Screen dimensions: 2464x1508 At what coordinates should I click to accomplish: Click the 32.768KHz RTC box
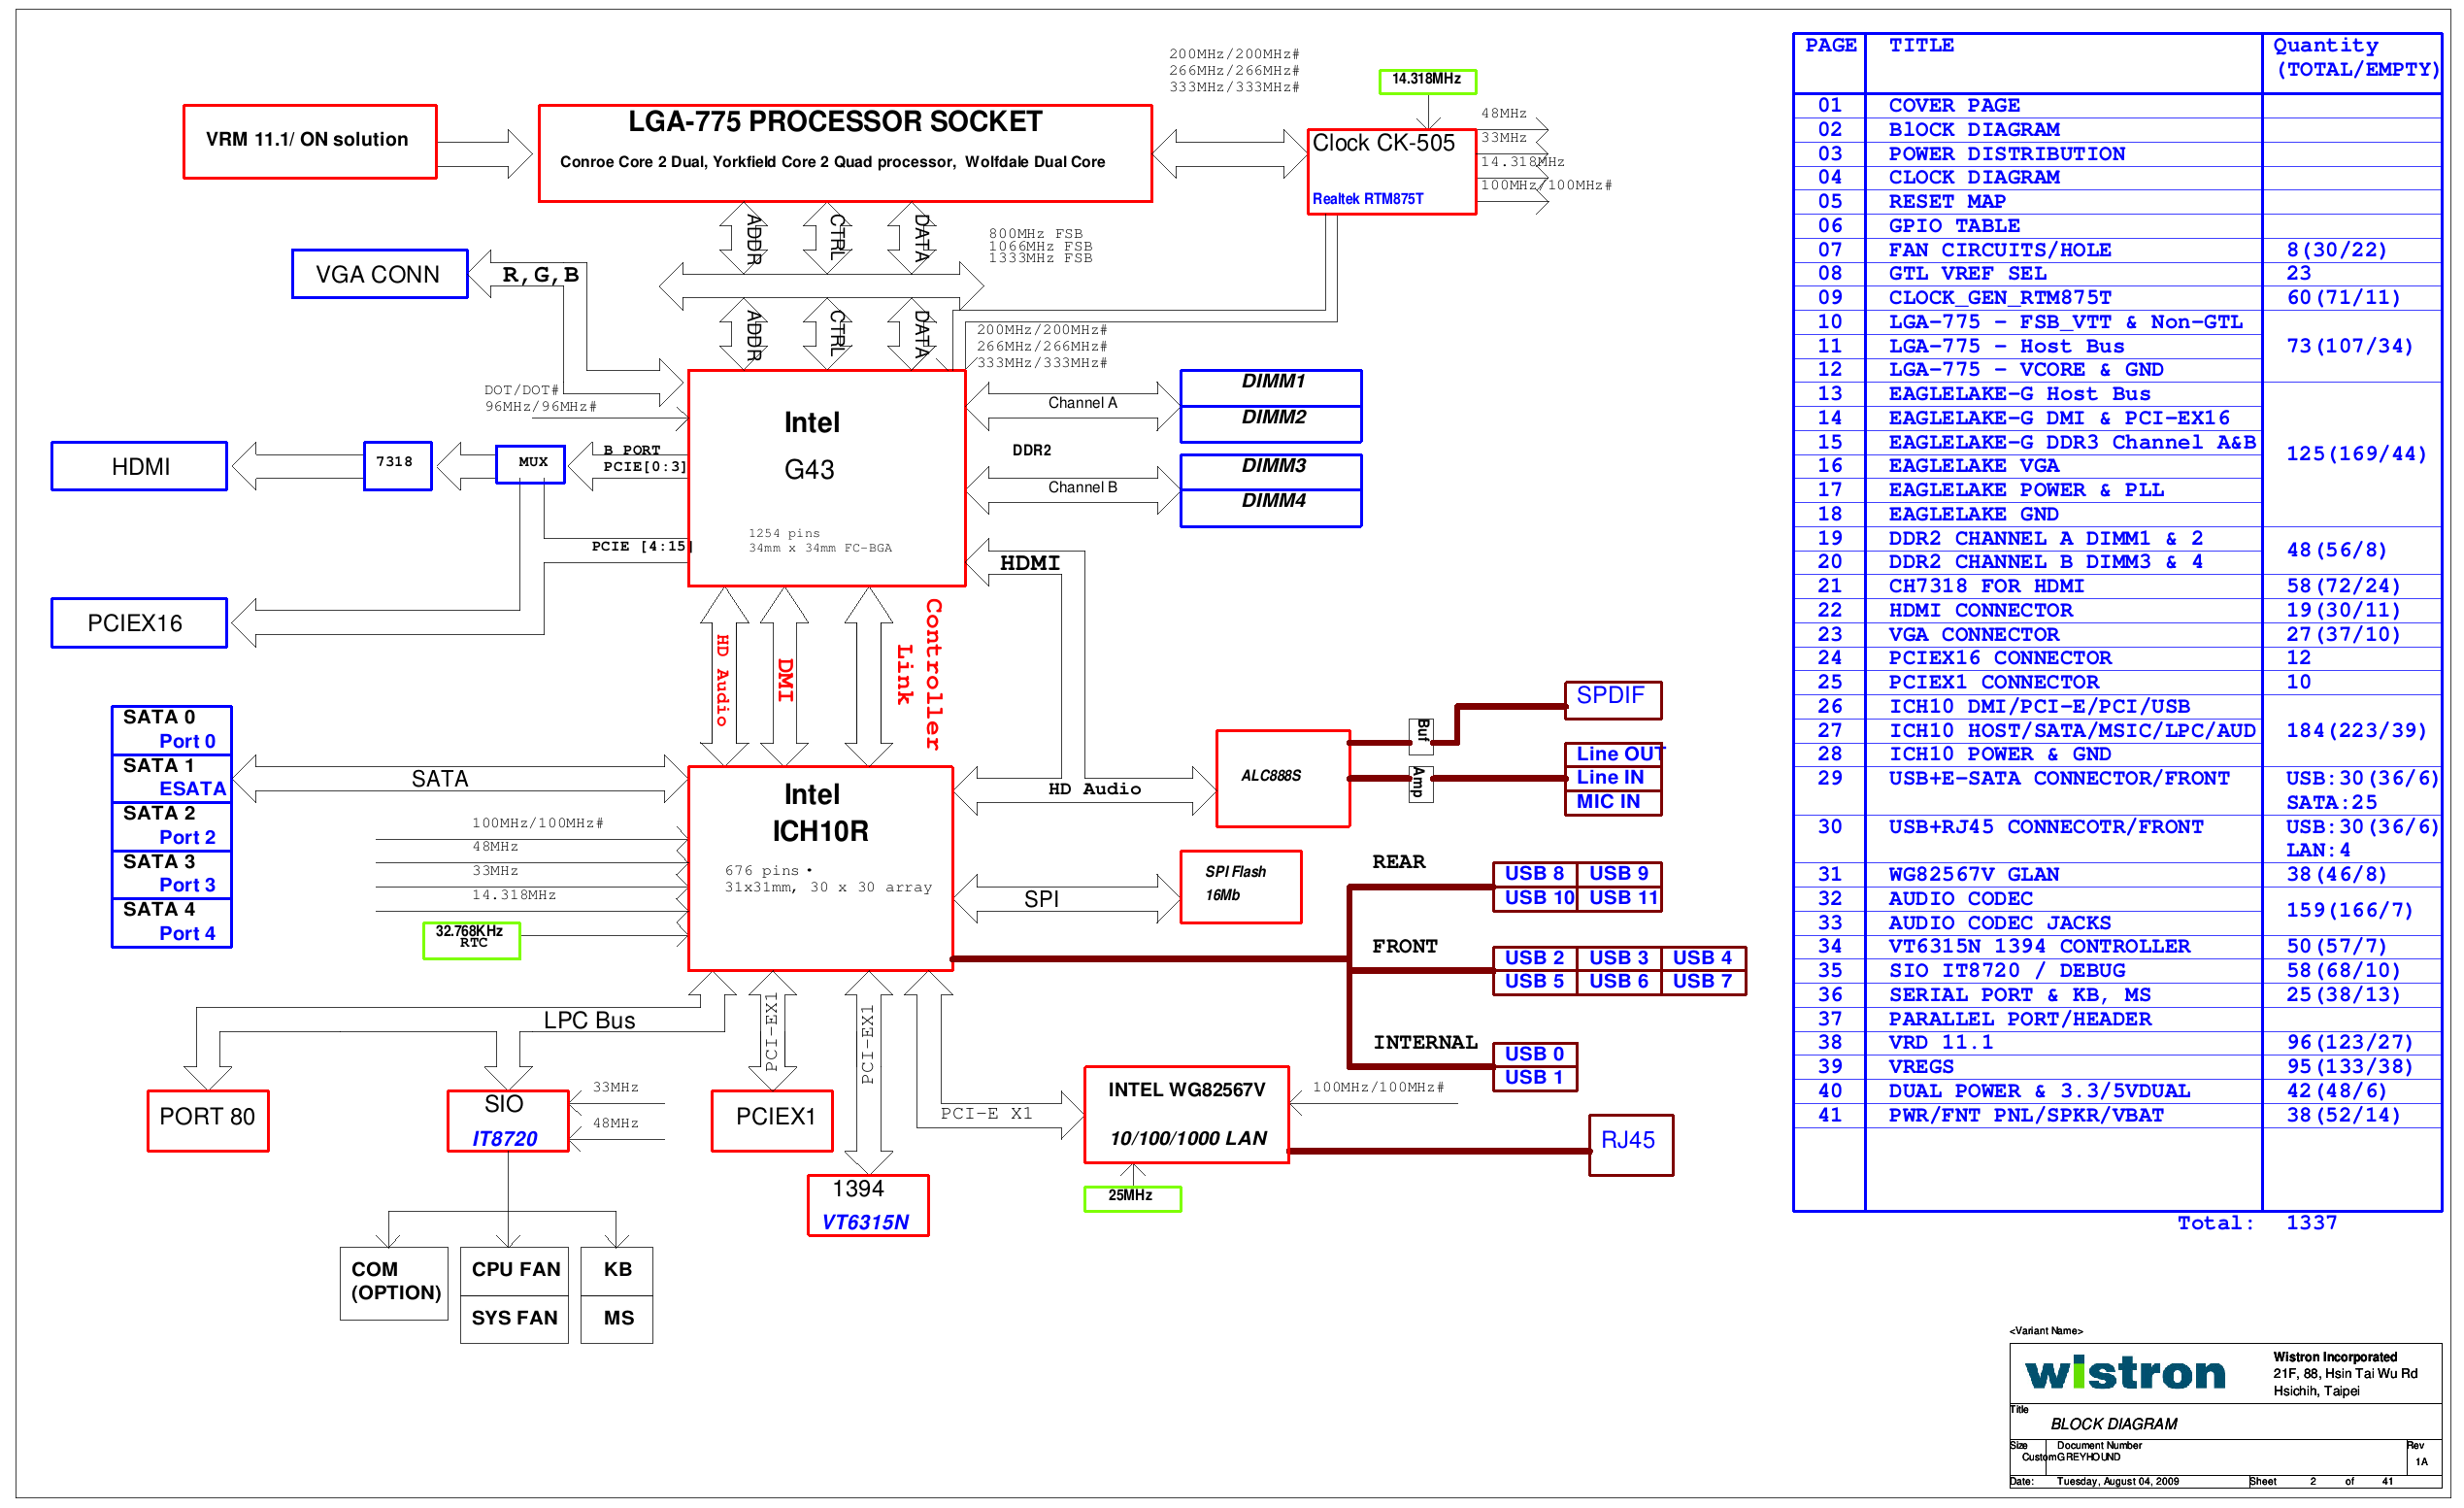pos(472,940)
